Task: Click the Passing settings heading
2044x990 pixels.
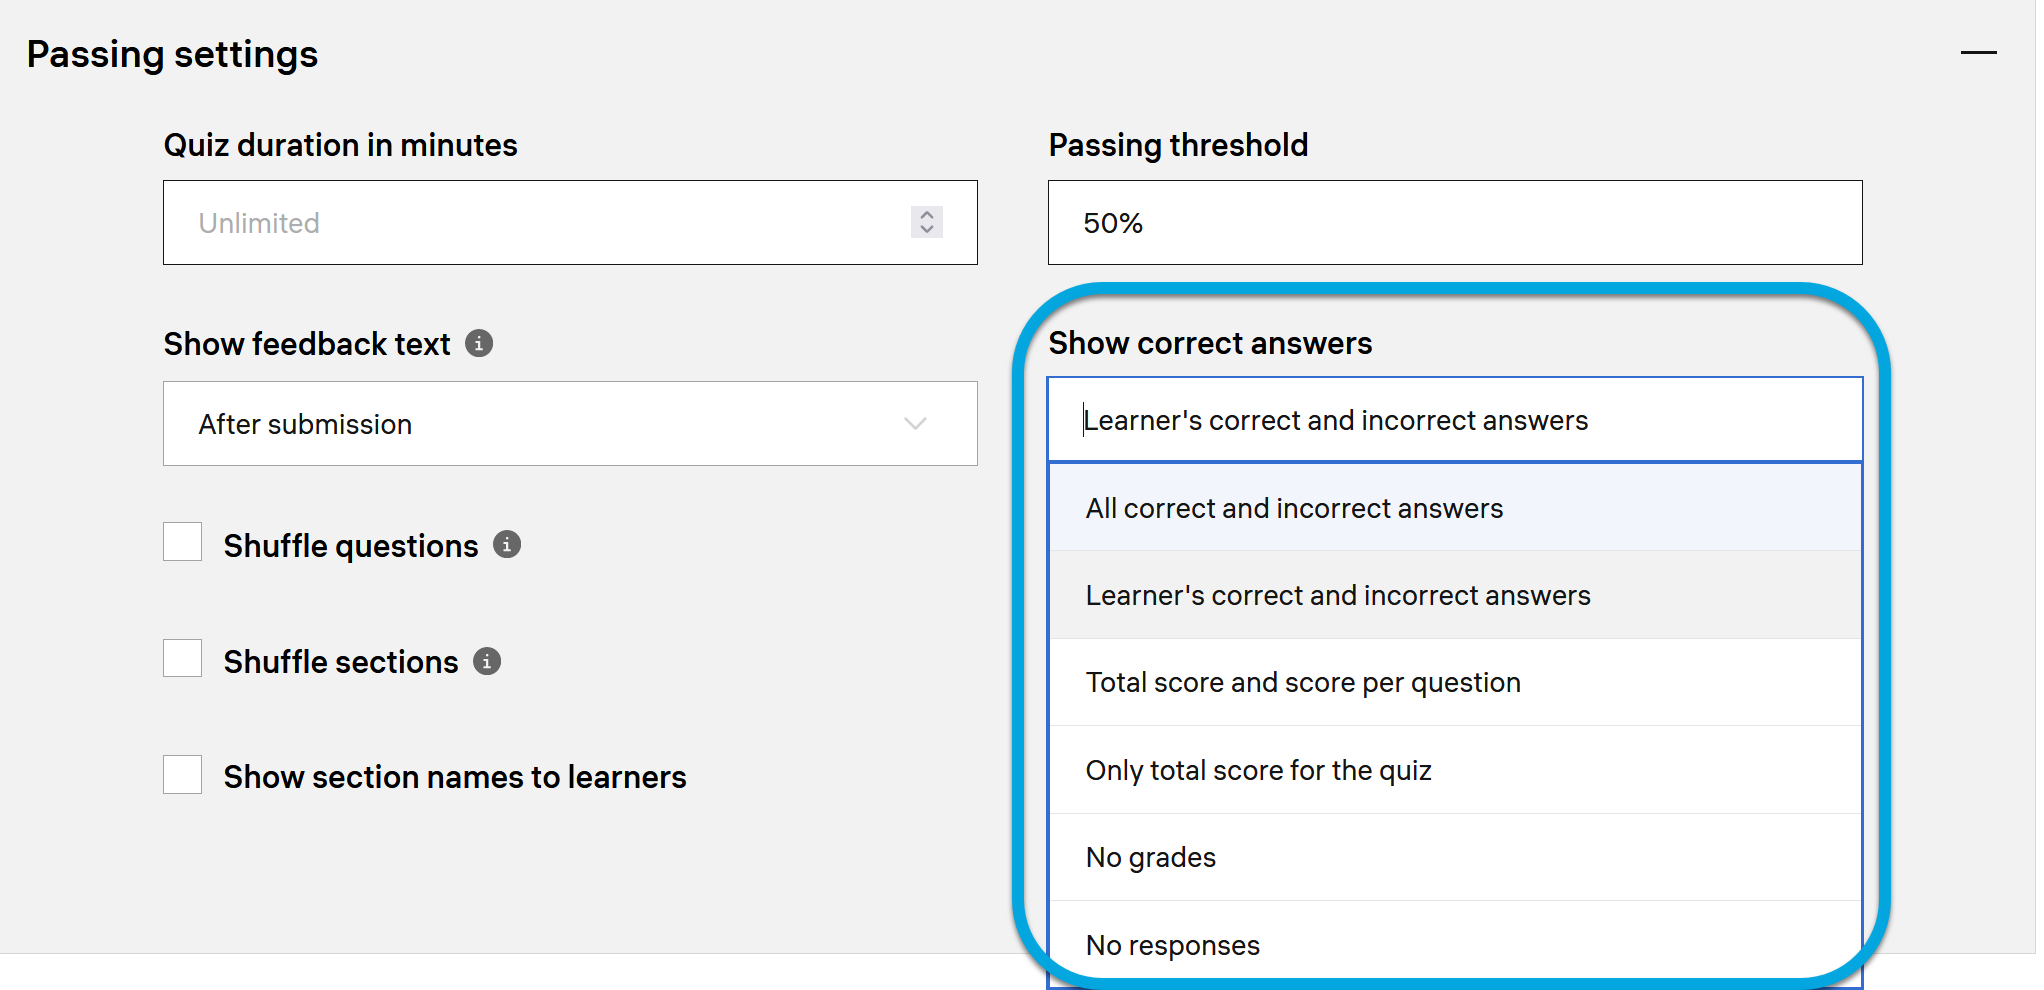Action: pyautogui.click(x=172, y=54)
